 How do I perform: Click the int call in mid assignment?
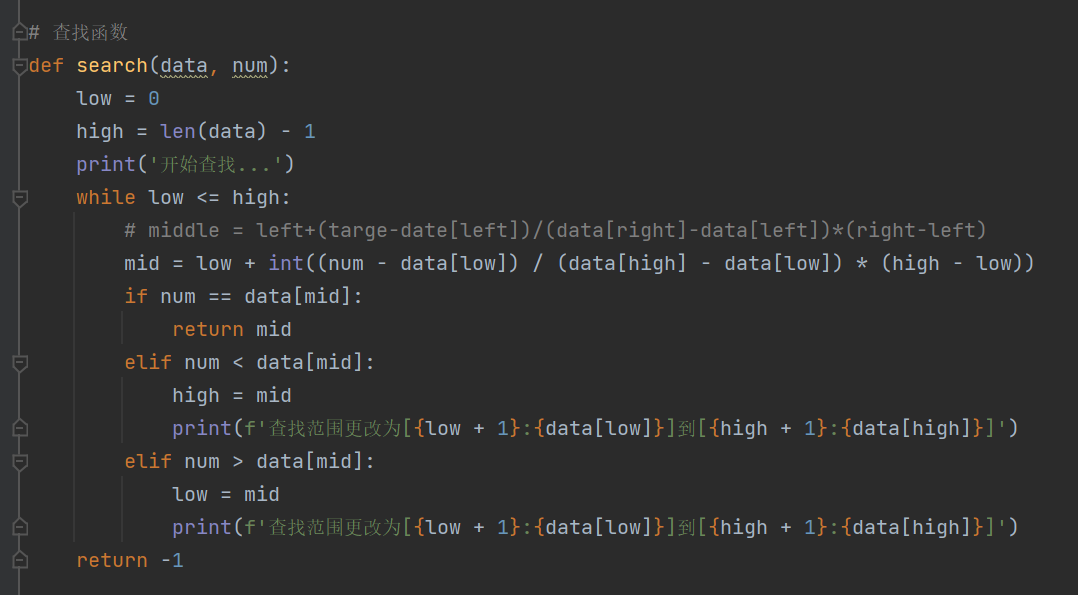(x=286, y=264)
